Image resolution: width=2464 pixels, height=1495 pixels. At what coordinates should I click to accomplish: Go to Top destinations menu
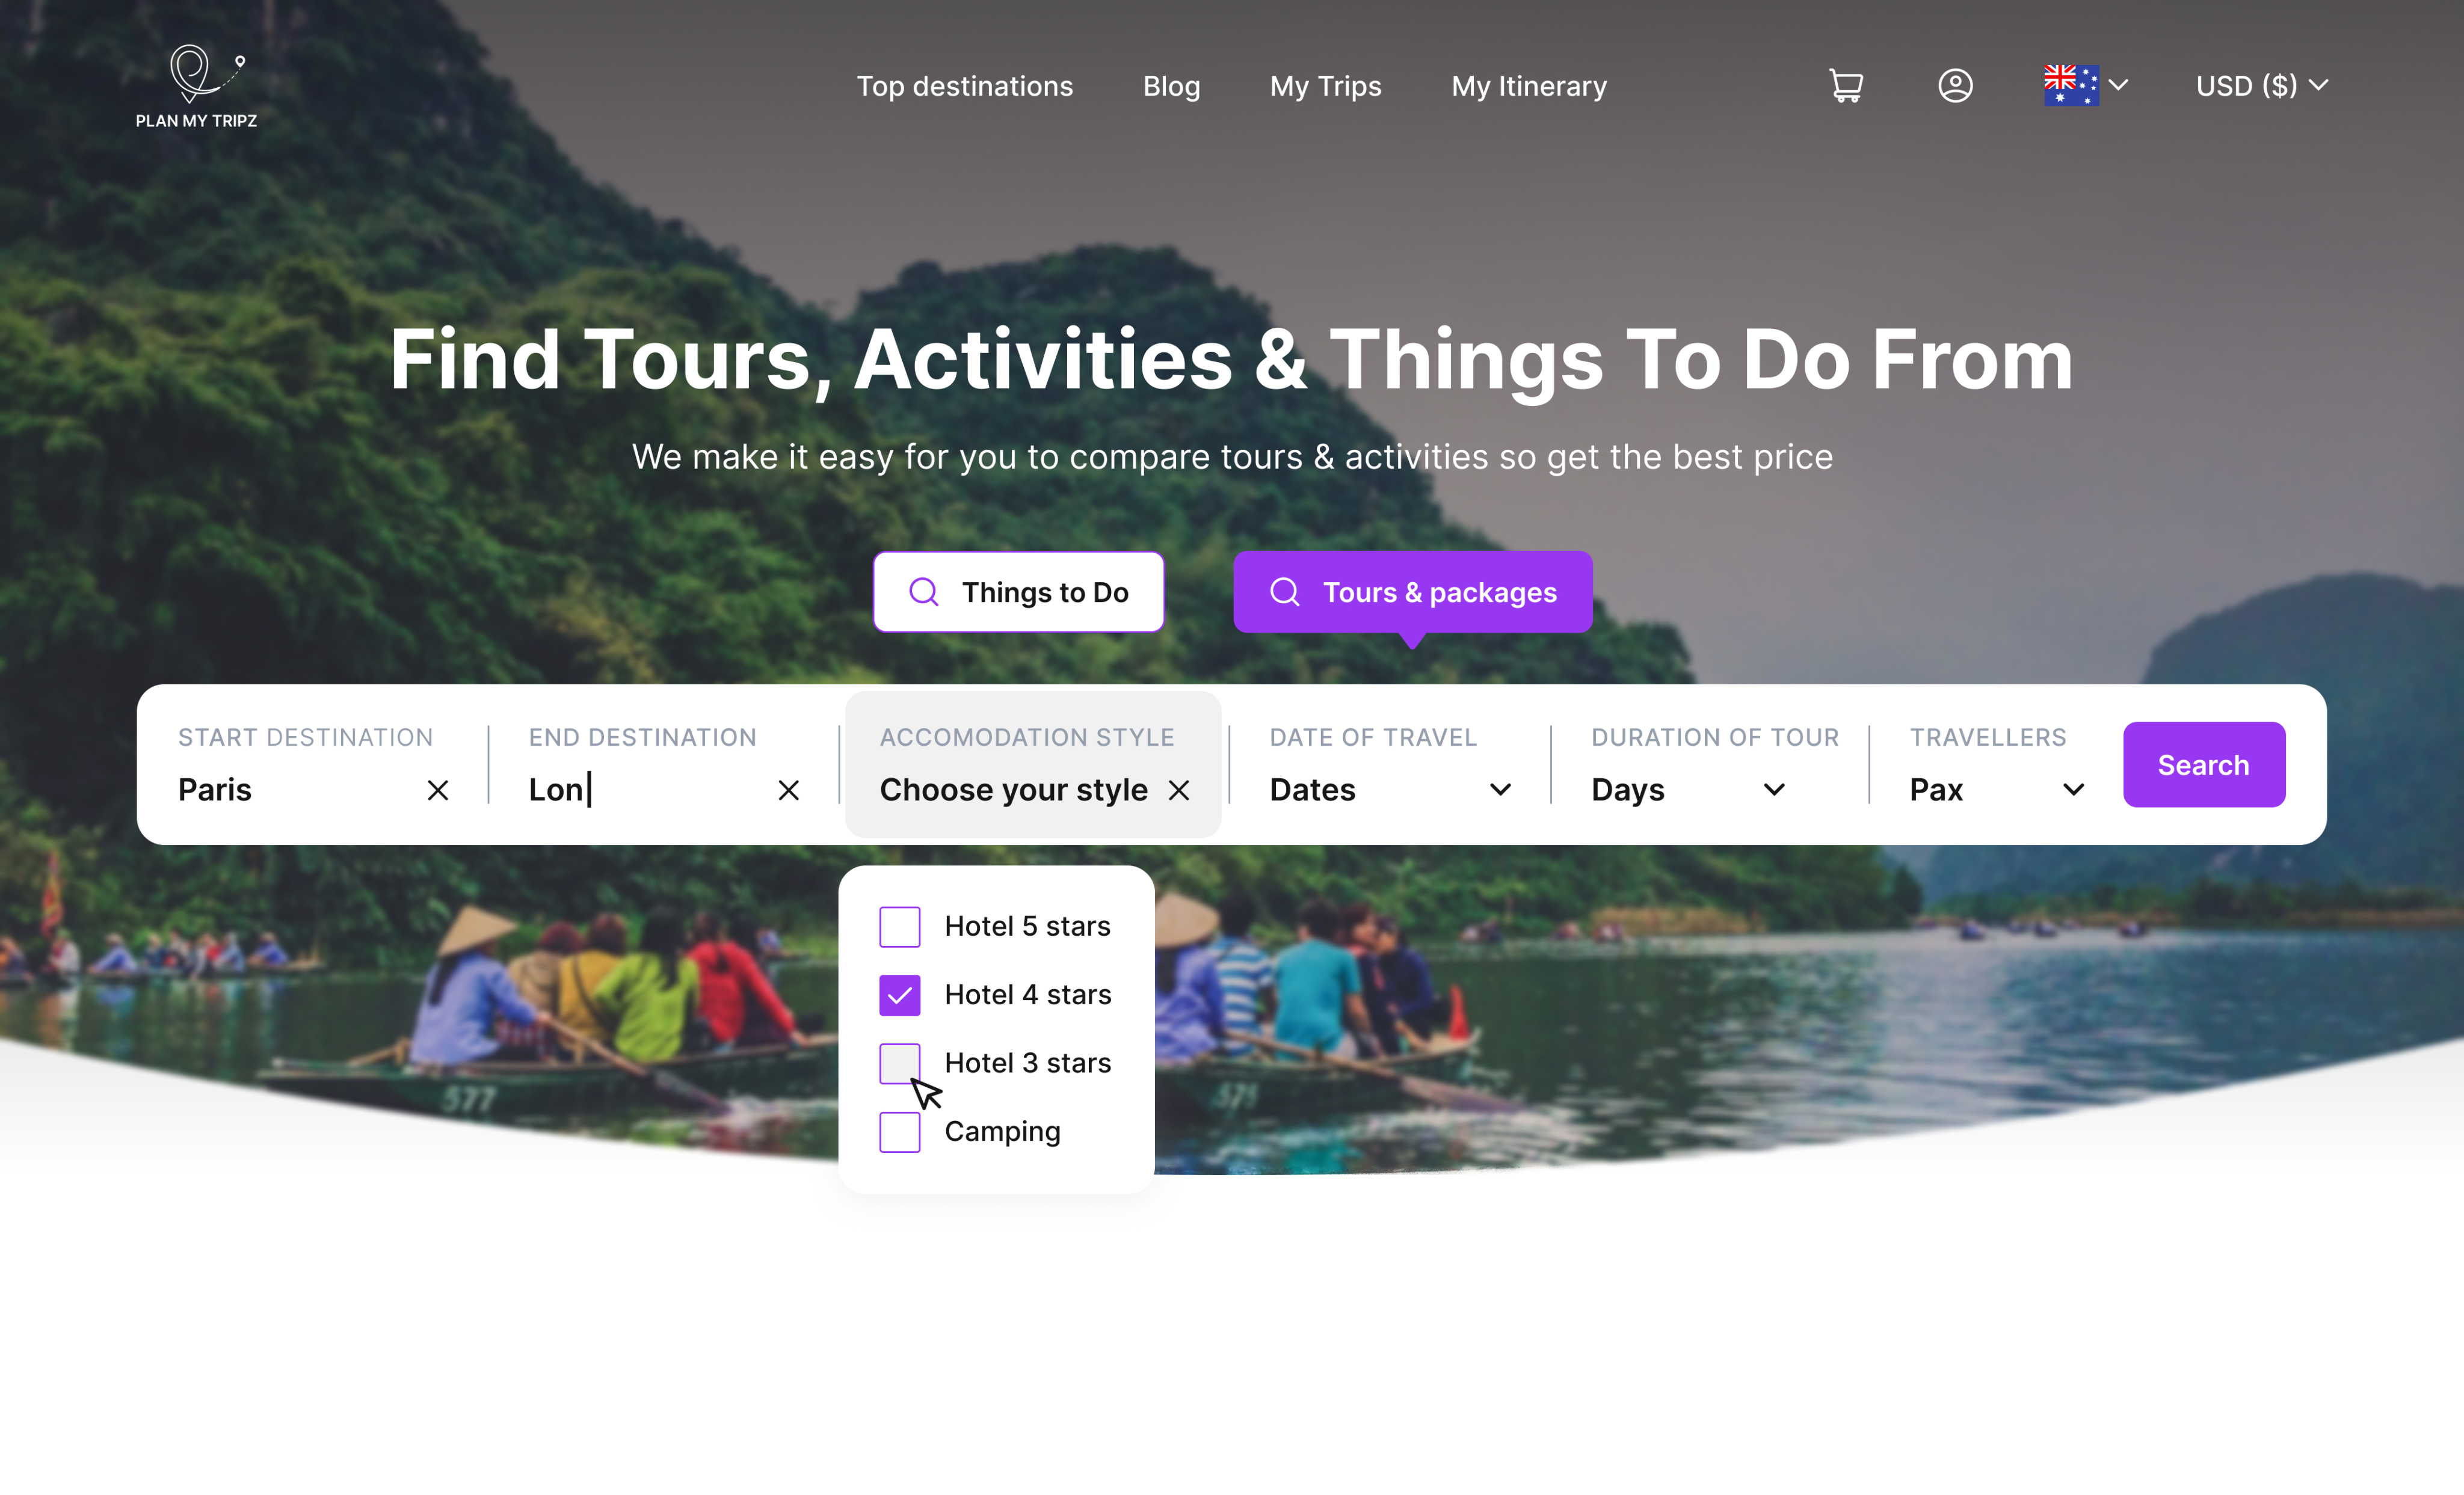(x=964, y=86)
